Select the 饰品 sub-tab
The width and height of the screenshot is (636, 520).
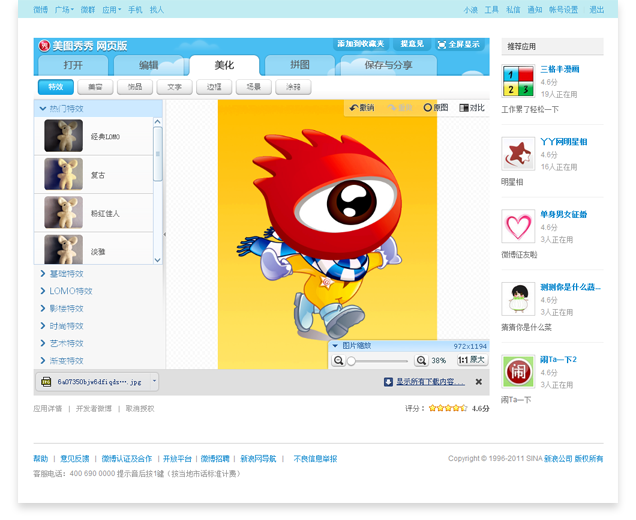click(135, 87)
